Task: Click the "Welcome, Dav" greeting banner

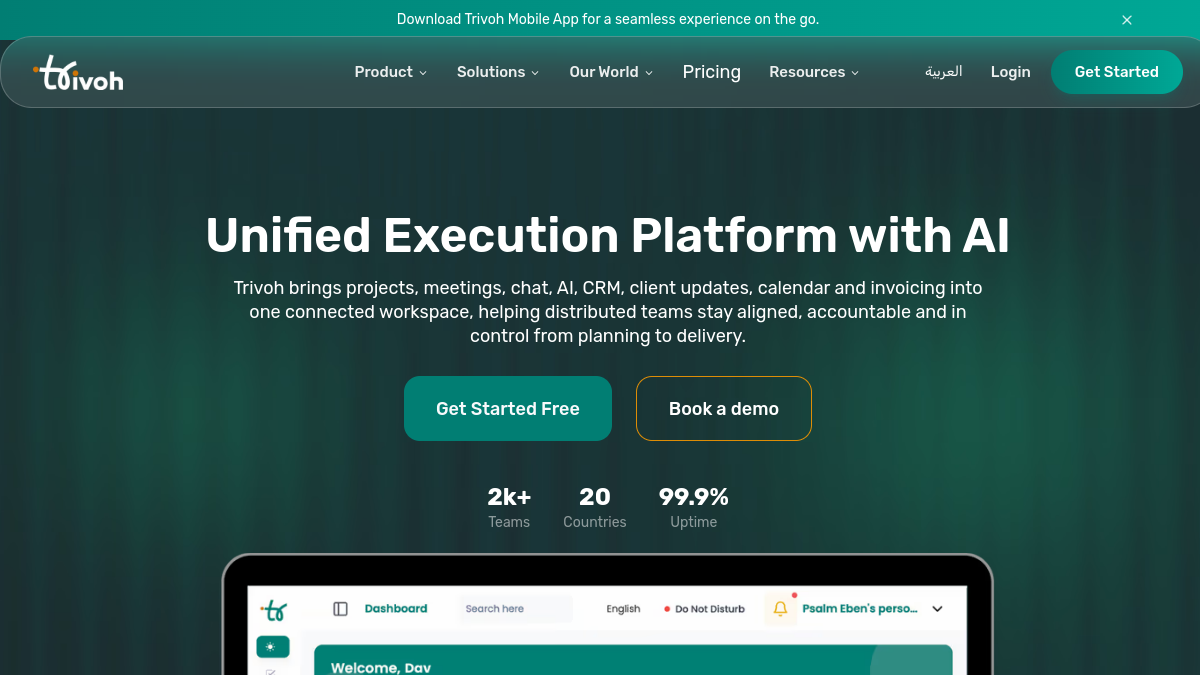Action: pyautogui.click(x=633, y=660)
